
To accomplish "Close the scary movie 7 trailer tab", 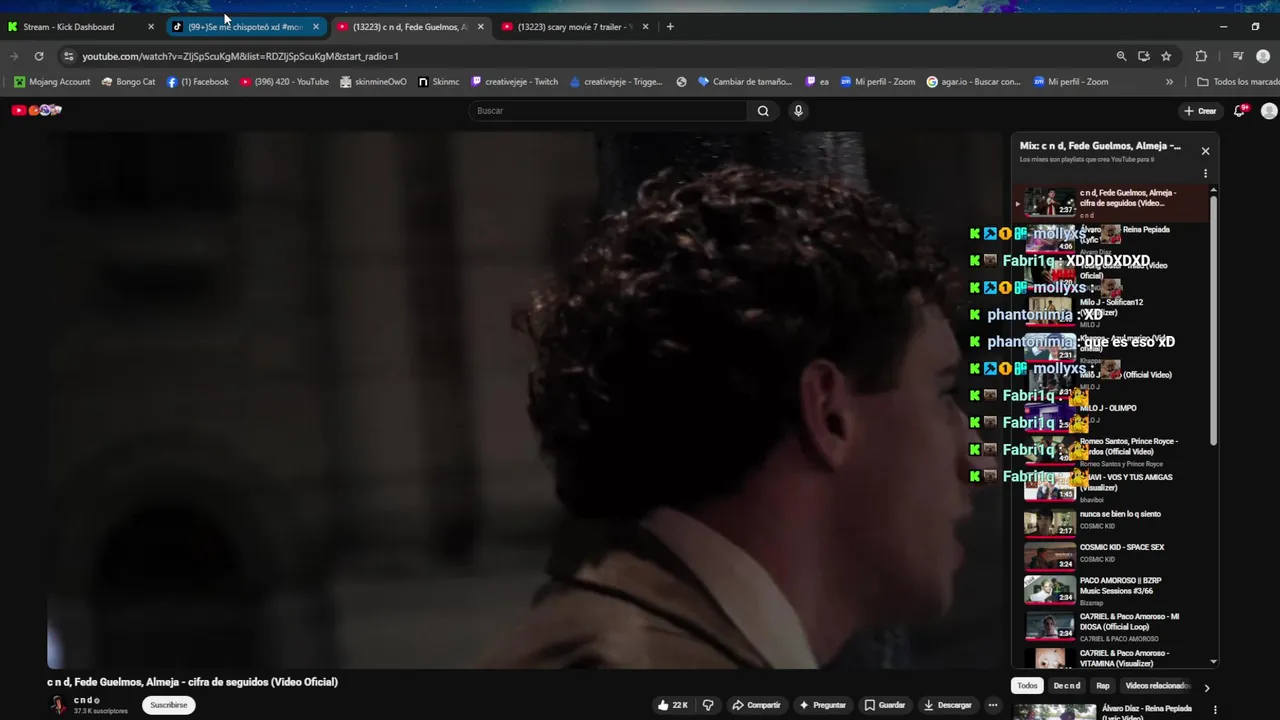I will (x=645, y=27).
